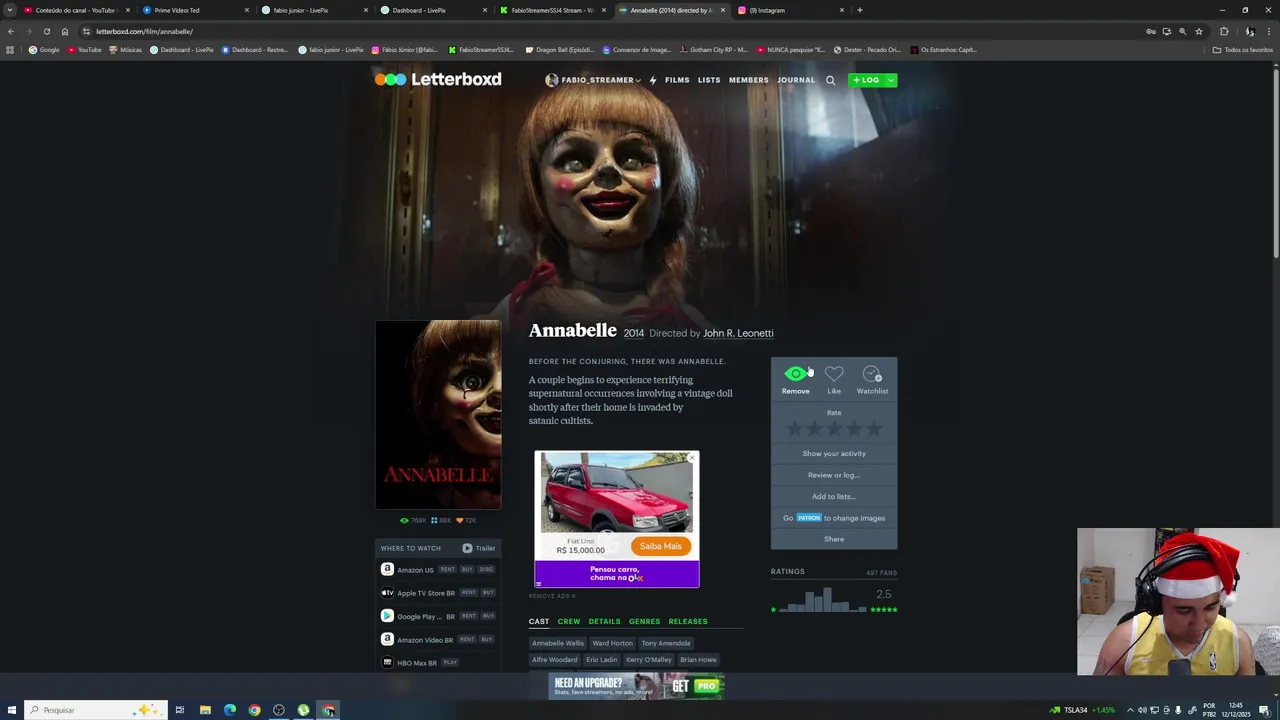Open cast member Annabelle Wallis
Image resolution: width=1280 pixels, height=720 pixels.
click(558, 643)
